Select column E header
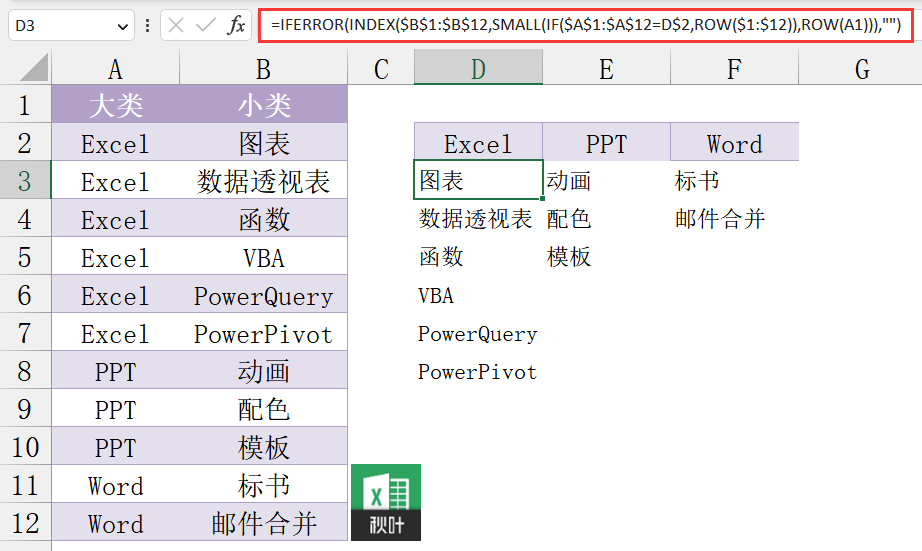The image size is (922, 551). (x=606, y=68)
